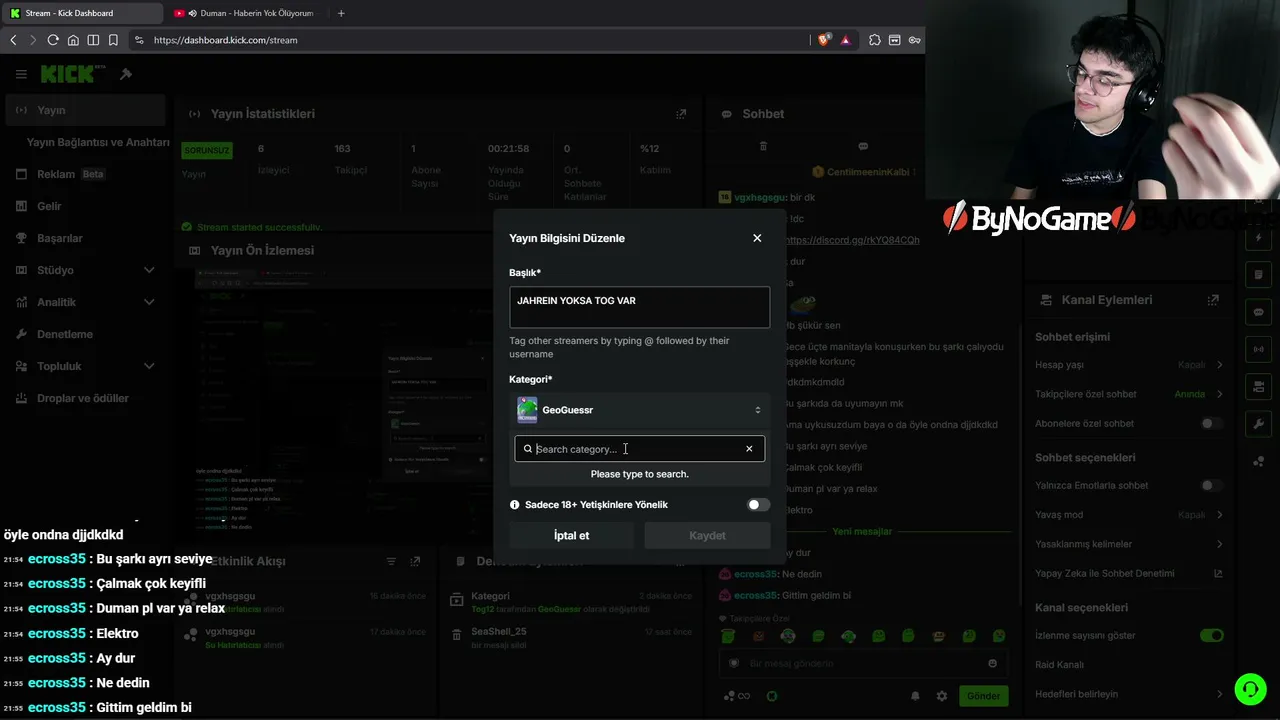1280x720 pixels.
Task: Focus the Search category field
Action: [x=640, y=449]
